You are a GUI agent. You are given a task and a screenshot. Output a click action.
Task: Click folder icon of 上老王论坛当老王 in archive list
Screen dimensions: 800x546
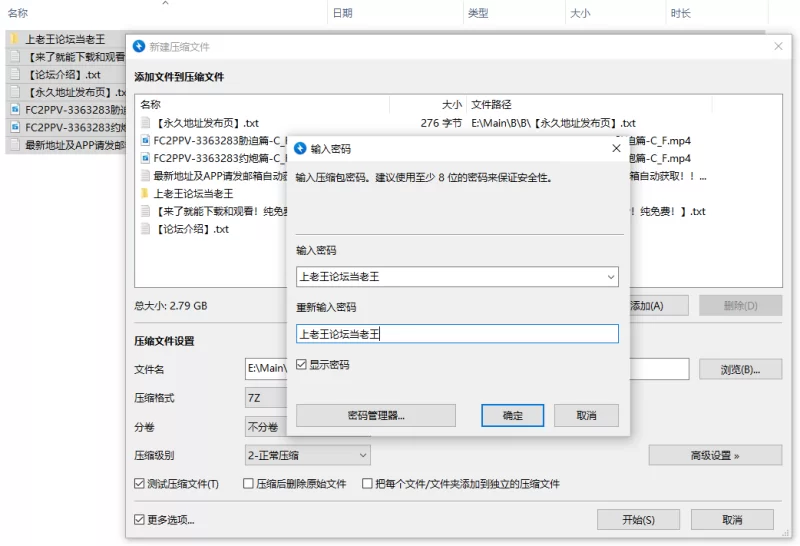pyautogui.click(x=145, y=193)
